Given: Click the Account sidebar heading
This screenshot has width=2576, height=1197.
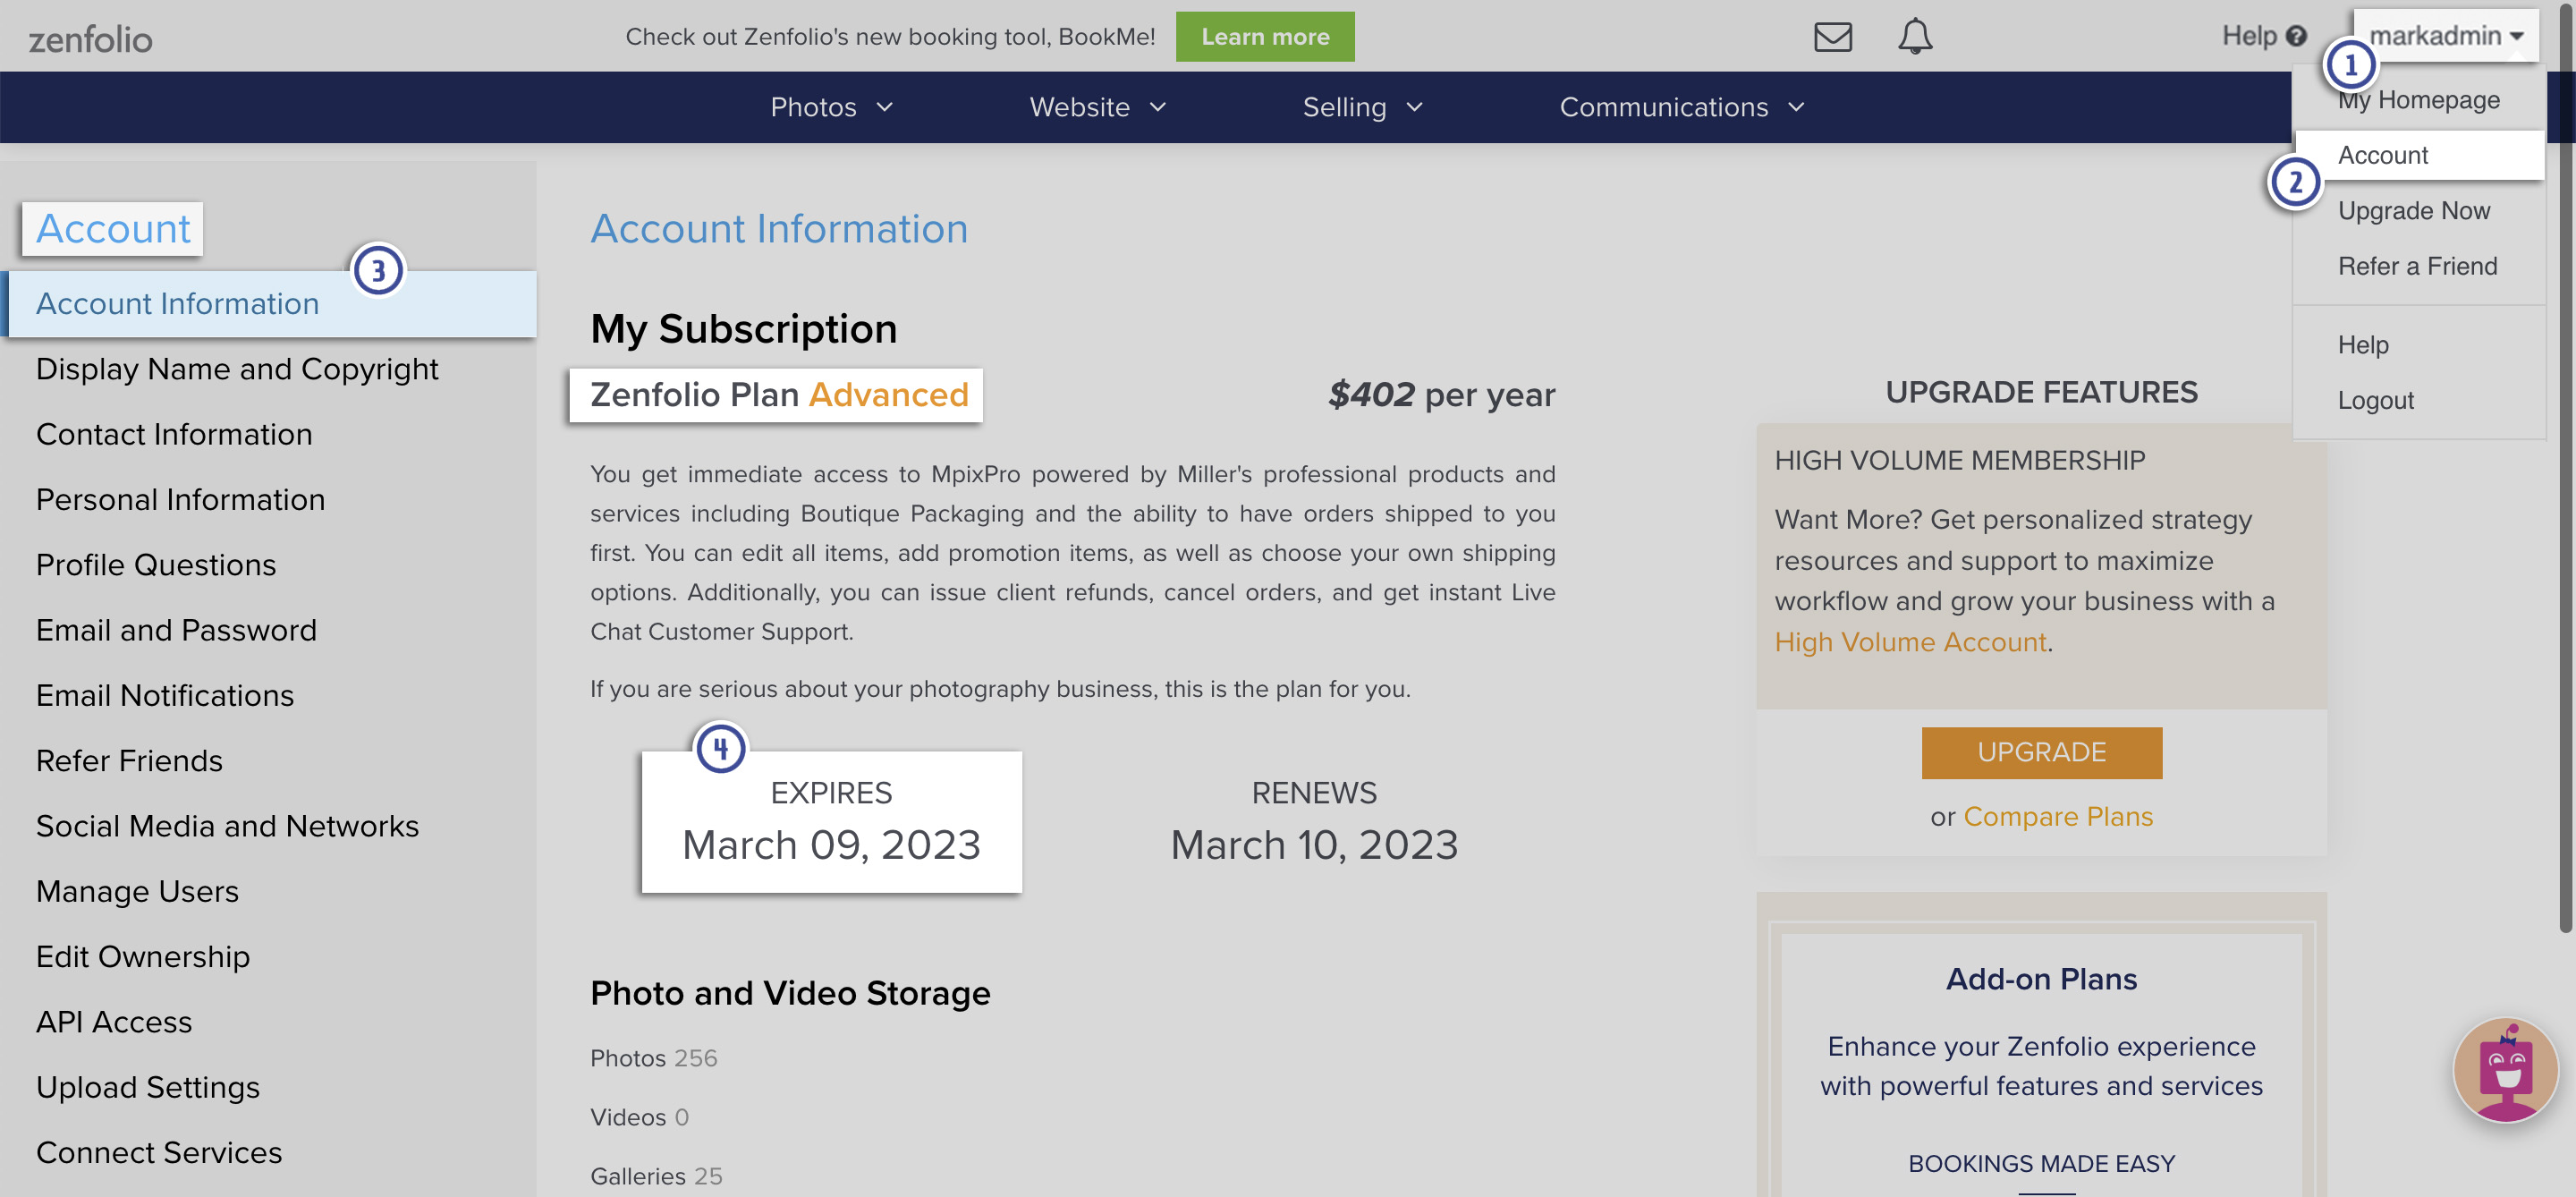Looking at the screenshot, I should (112, 229).
